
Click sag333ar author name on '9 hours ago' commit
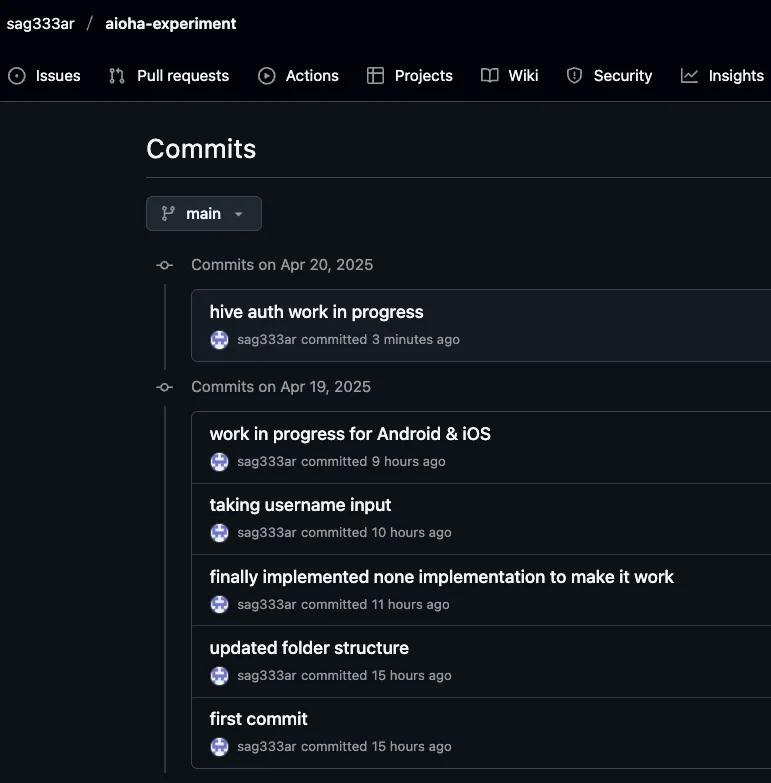(x=267, y=462)
